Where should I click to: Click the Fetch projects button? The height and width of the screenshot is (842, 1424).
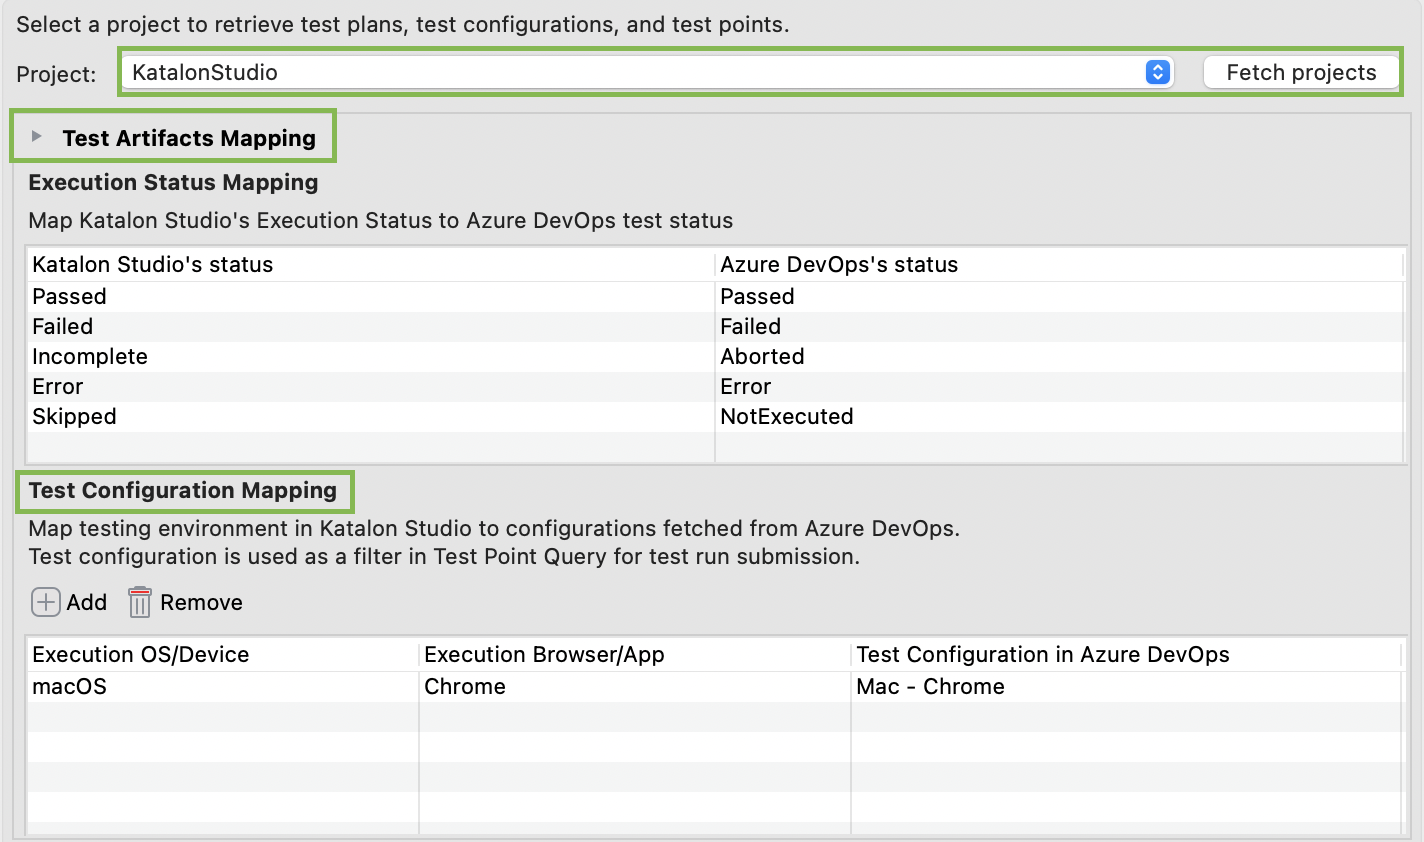[1301, 72]
